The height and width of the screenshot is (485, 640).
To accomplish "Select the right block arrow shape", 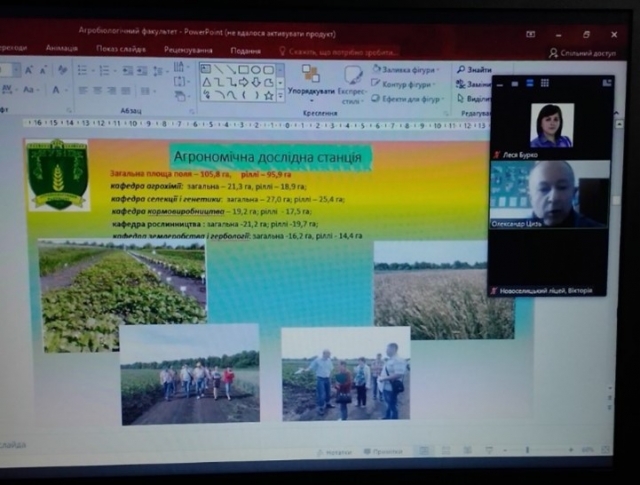I will [x=244, y=82].
